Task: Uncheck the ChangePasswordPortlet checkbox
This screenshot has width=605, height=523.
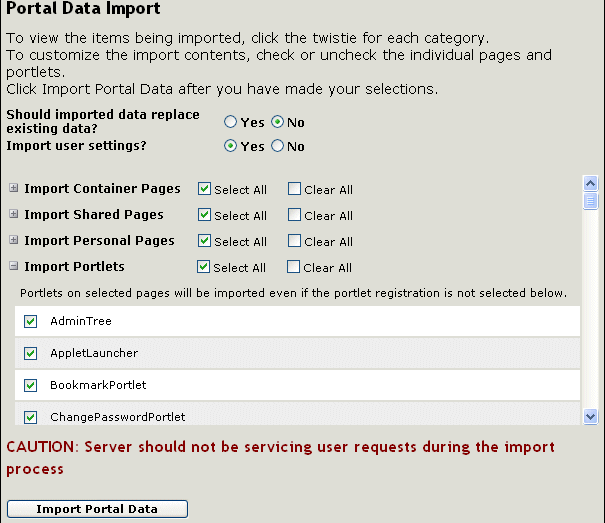Action: click(30, 417)
